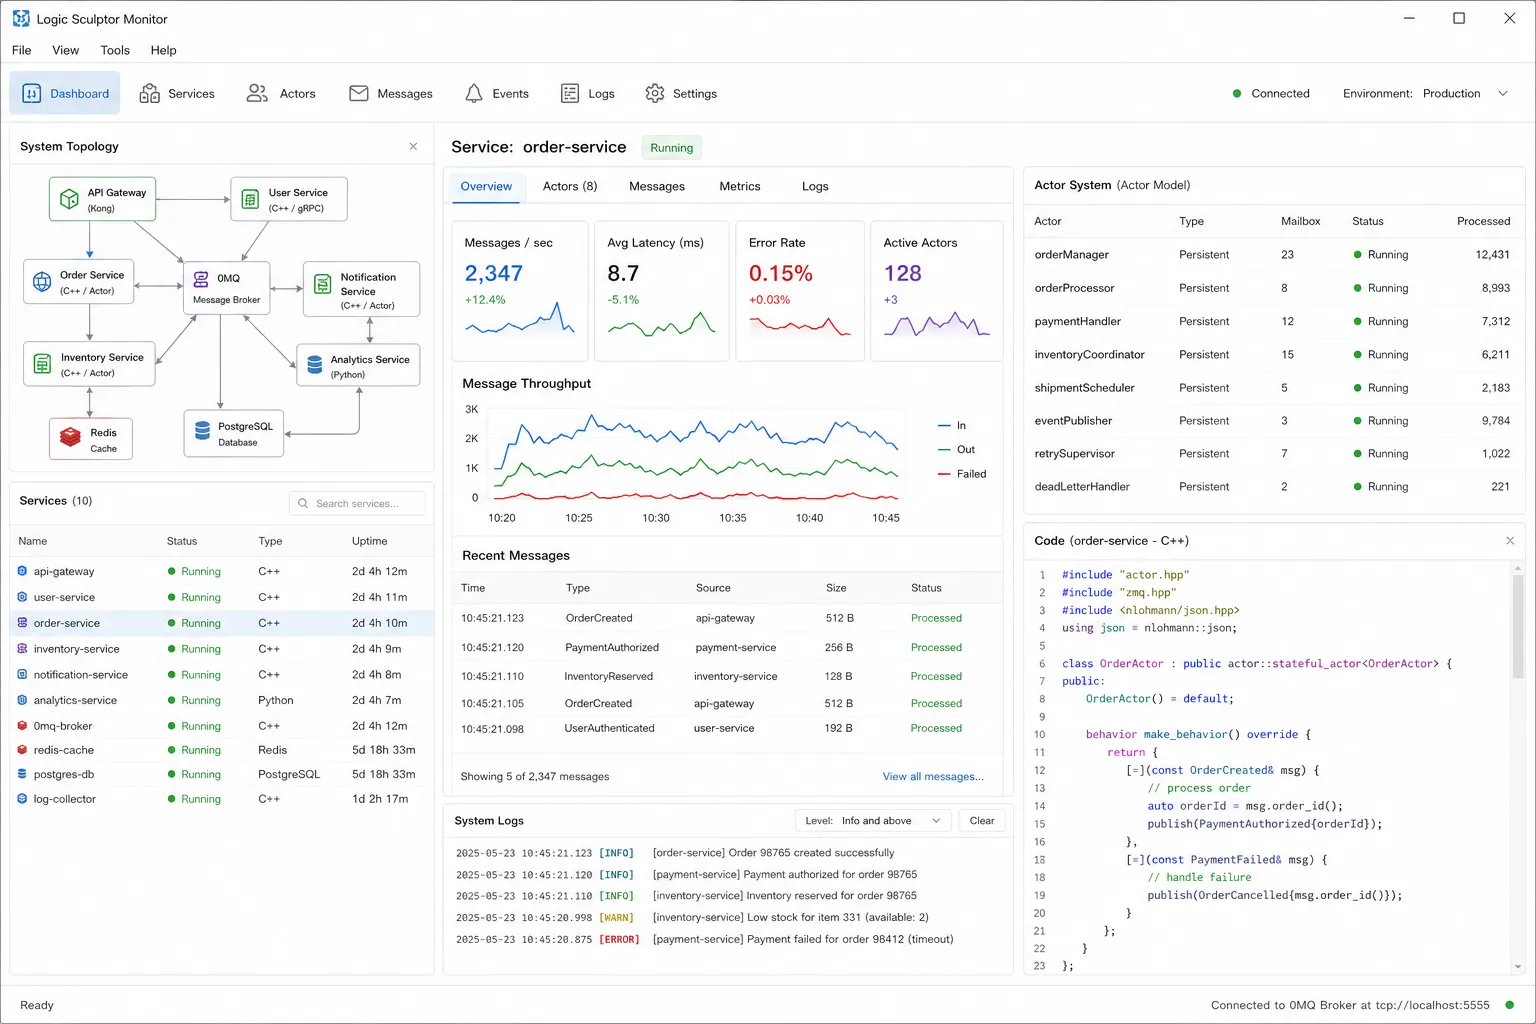The image size is (1536, 1024).
Task: Open the Events bell icon
Action: (474, 93)
